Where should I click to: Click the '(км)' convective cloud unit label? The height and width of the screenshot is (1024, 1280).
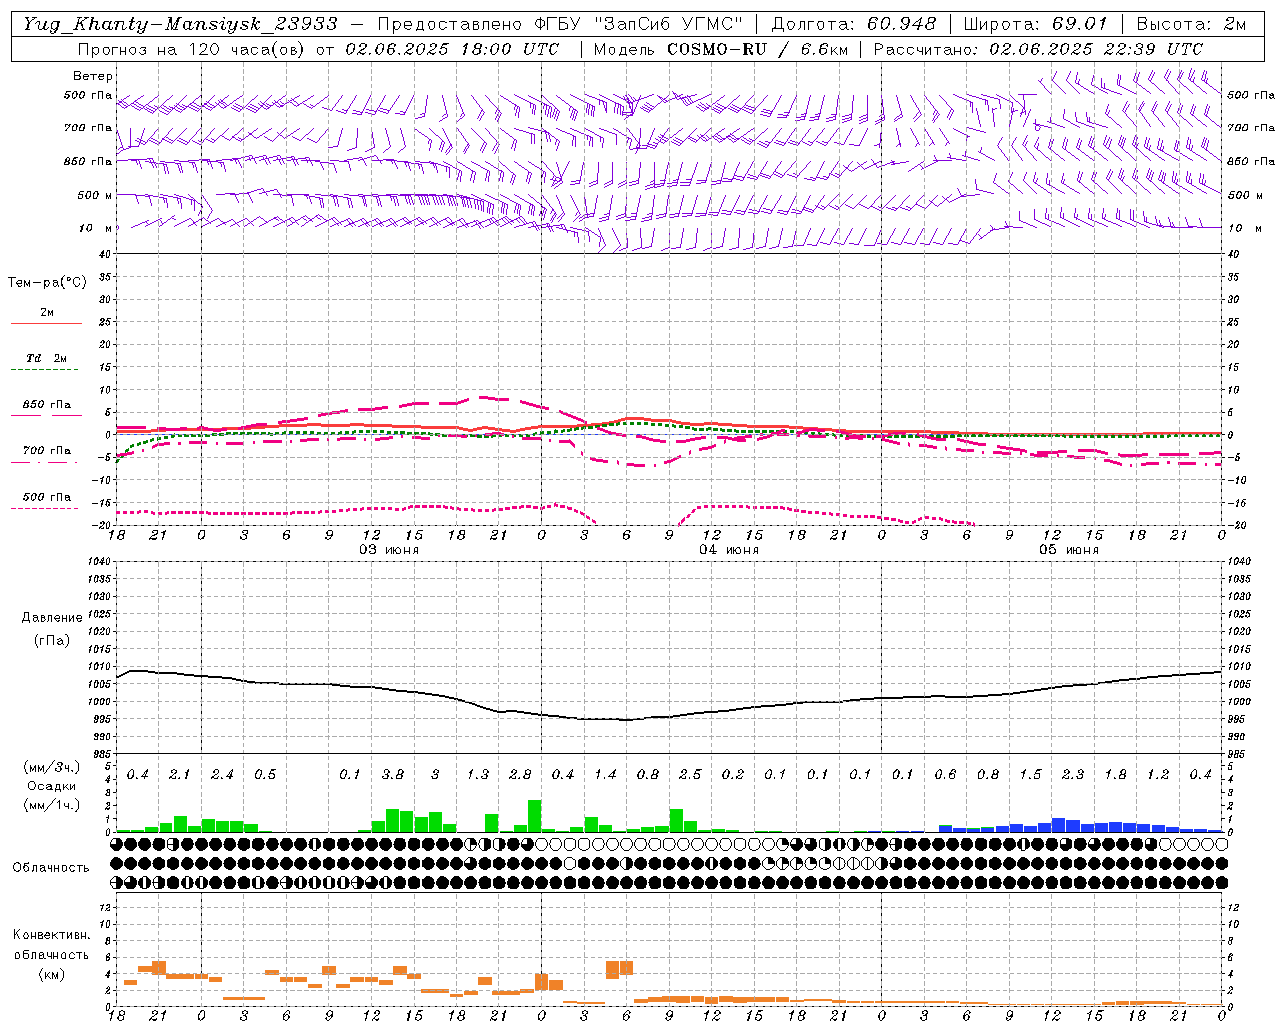click(51, 973)
